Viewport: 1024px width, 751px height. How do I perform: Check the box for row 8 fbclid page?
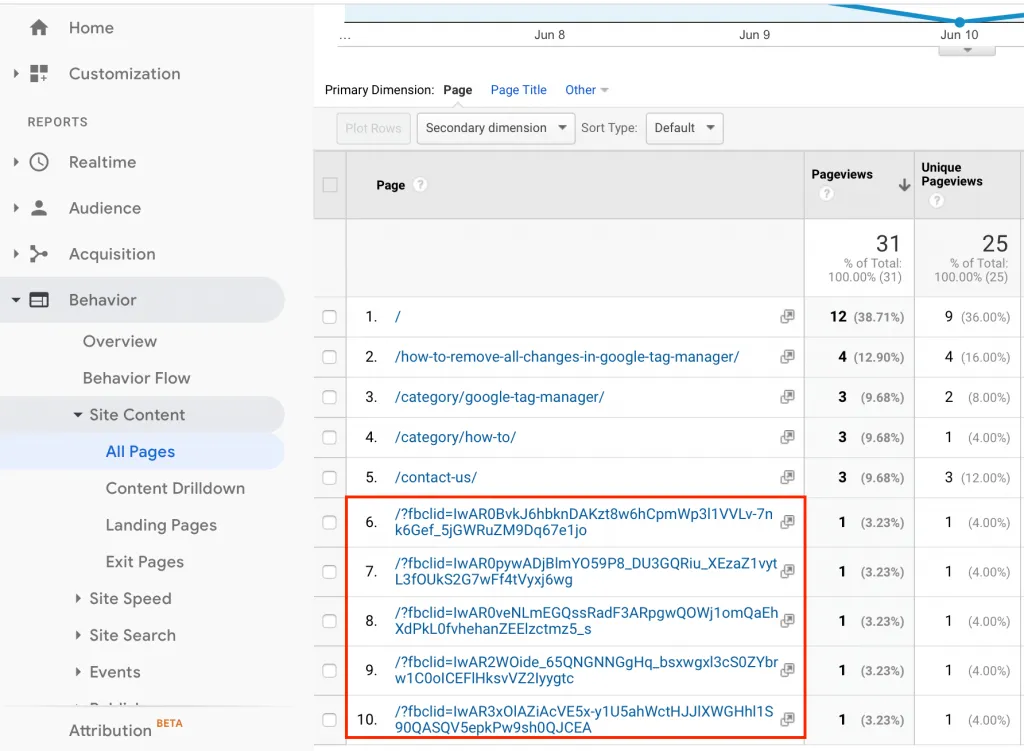click(330, 621)
